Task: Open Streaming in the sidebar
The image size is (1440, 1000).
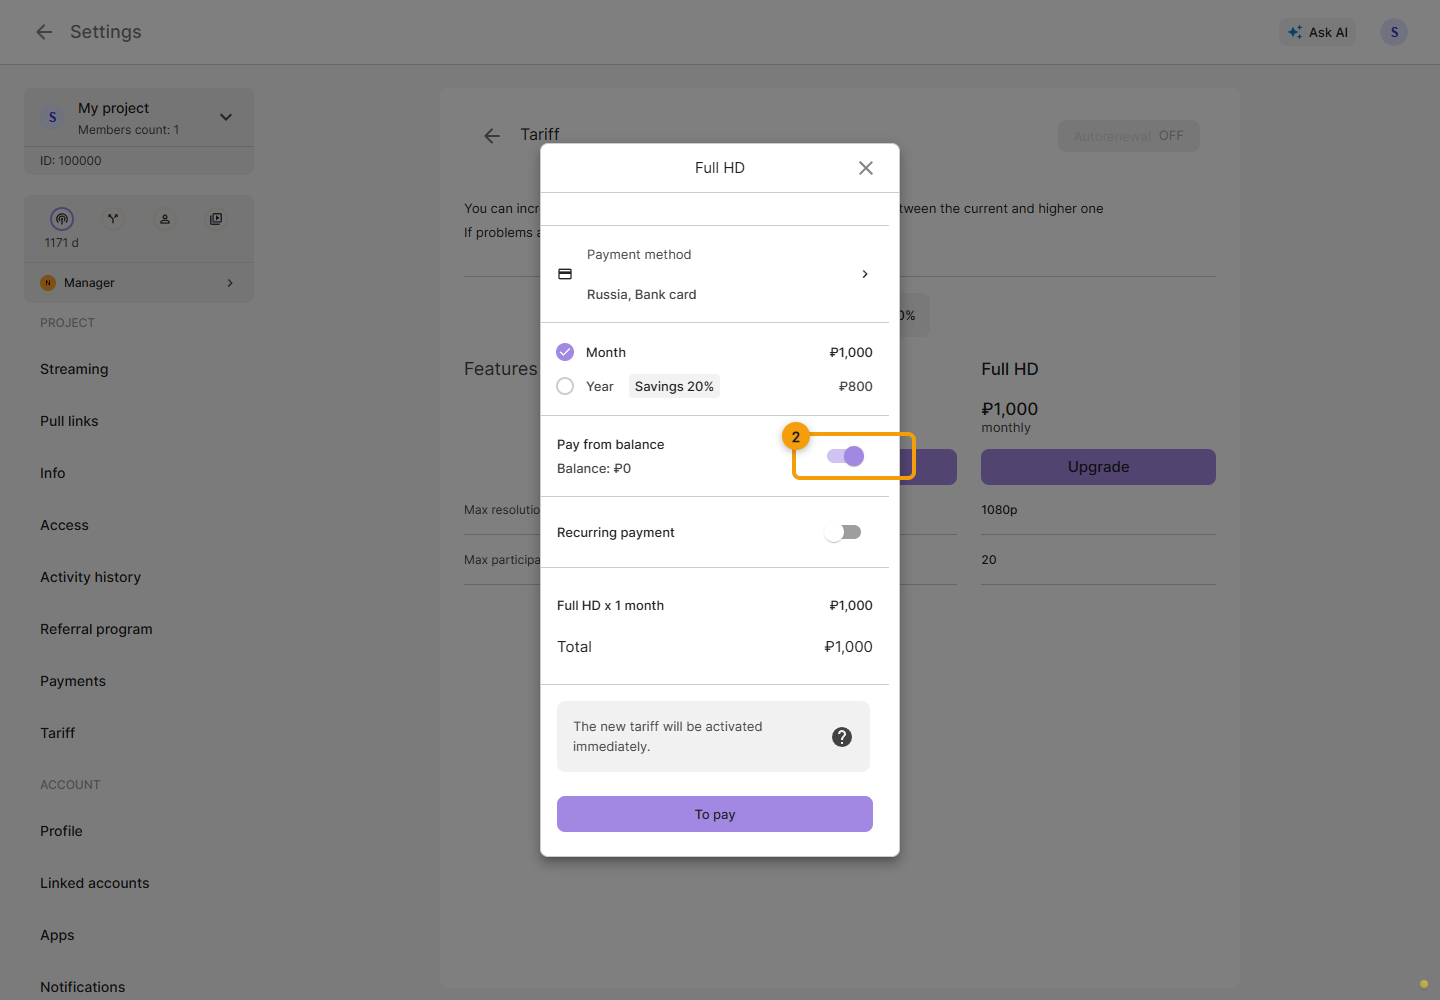Action: coord(74,369)
